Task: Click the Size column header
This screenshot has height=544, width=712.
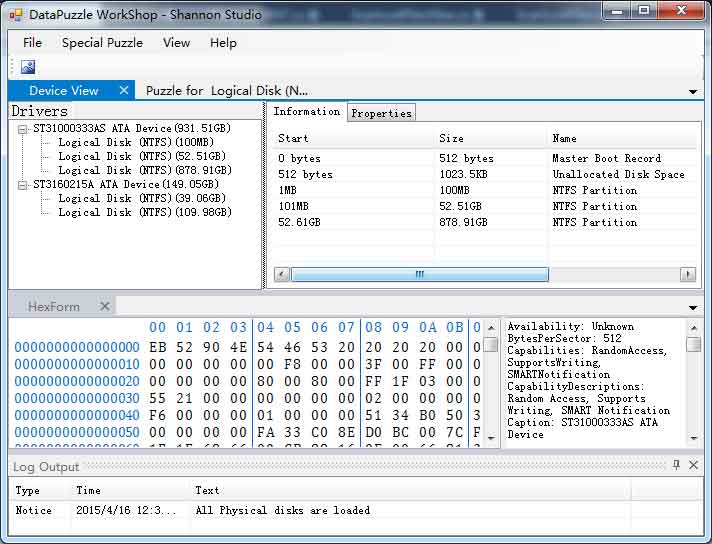Action: tap(451, 138)
